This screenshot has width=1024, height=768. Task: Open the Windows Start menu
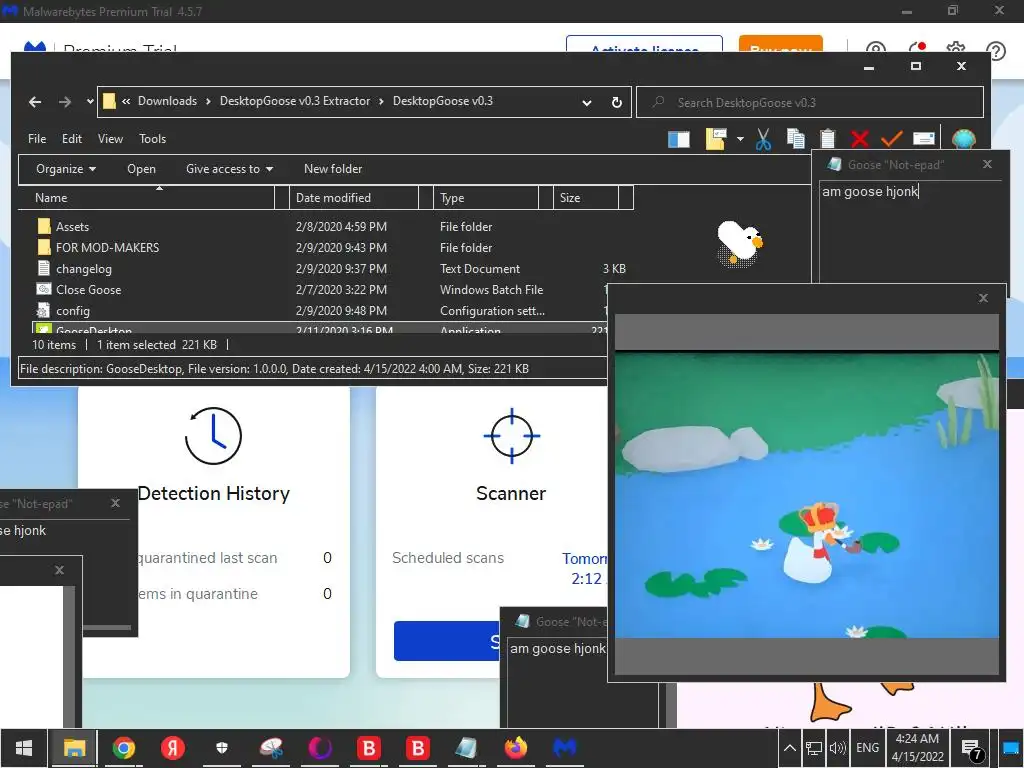pyautogui.click(x=24, y=748)
